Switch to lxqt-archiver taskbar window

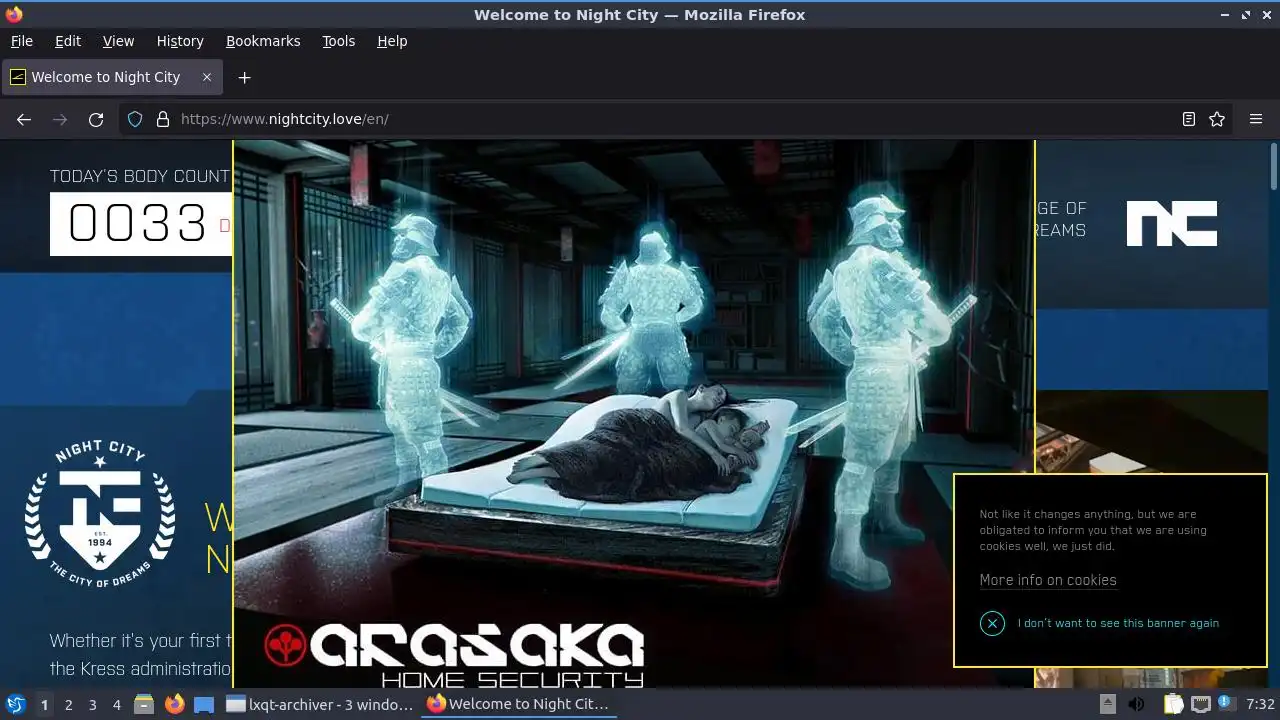(321, 704)
